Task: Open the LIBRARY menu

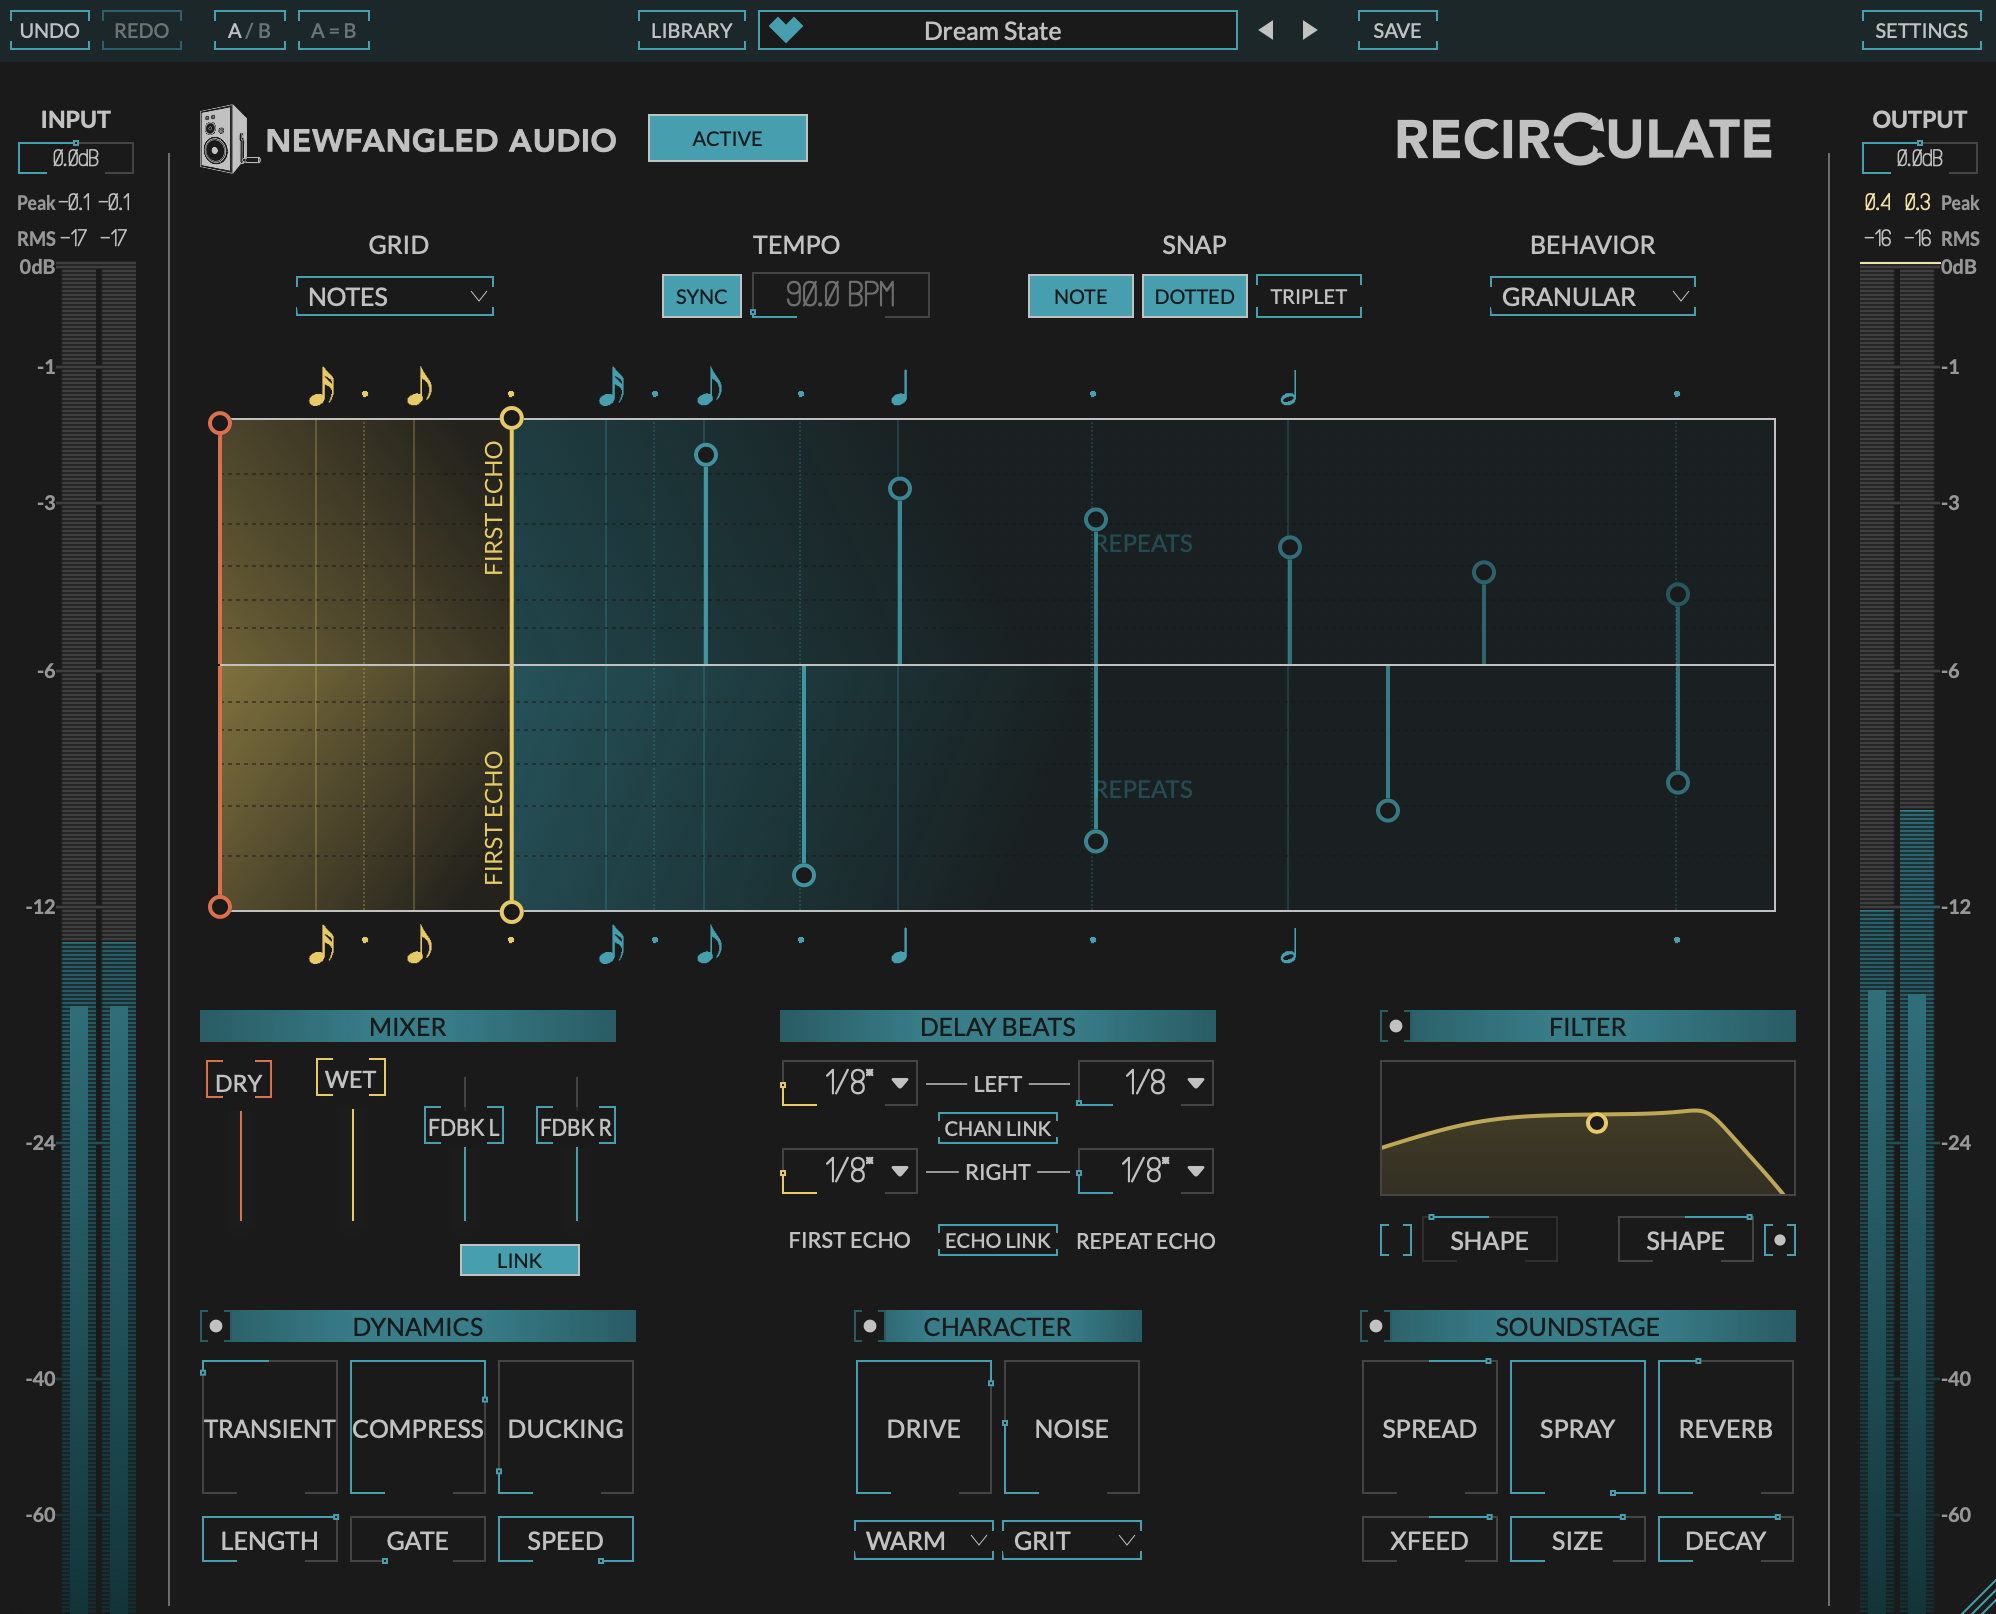Action: 691,30
